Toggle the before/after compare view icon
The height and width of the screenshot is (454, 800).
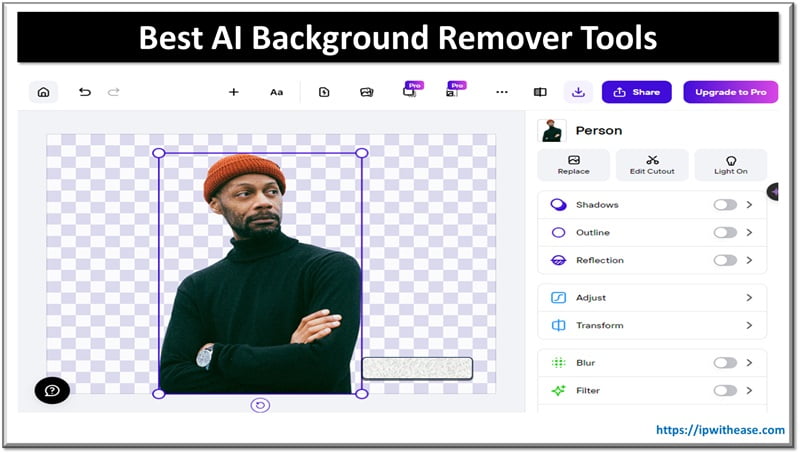point(540,92)
